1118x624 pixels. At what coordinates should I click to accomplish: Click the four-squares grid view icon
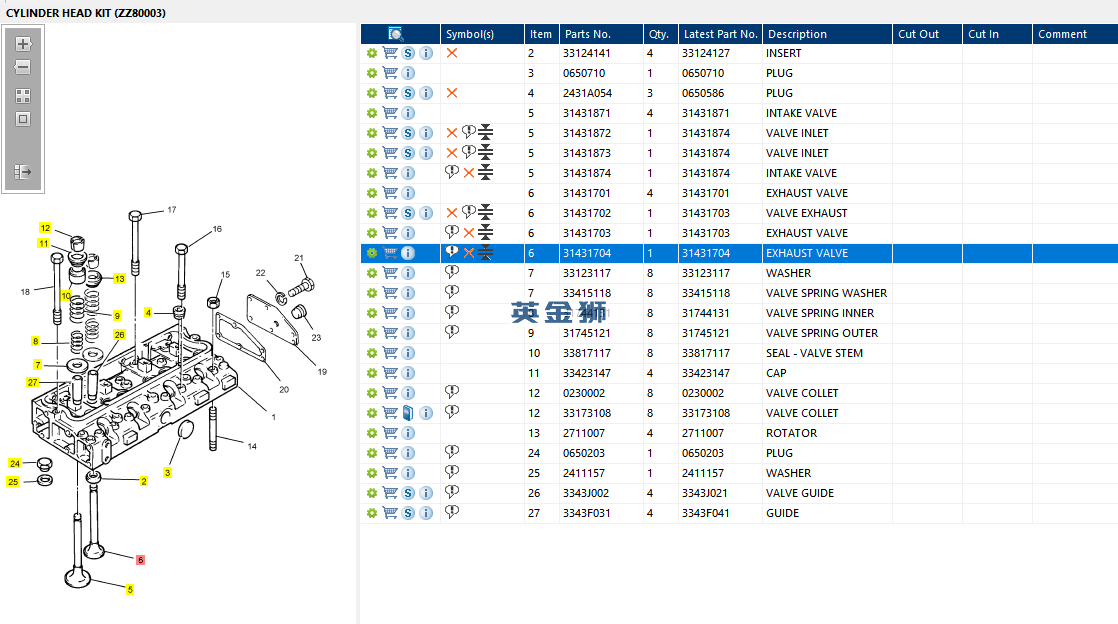pyautogui.click(x=23, y=96)
